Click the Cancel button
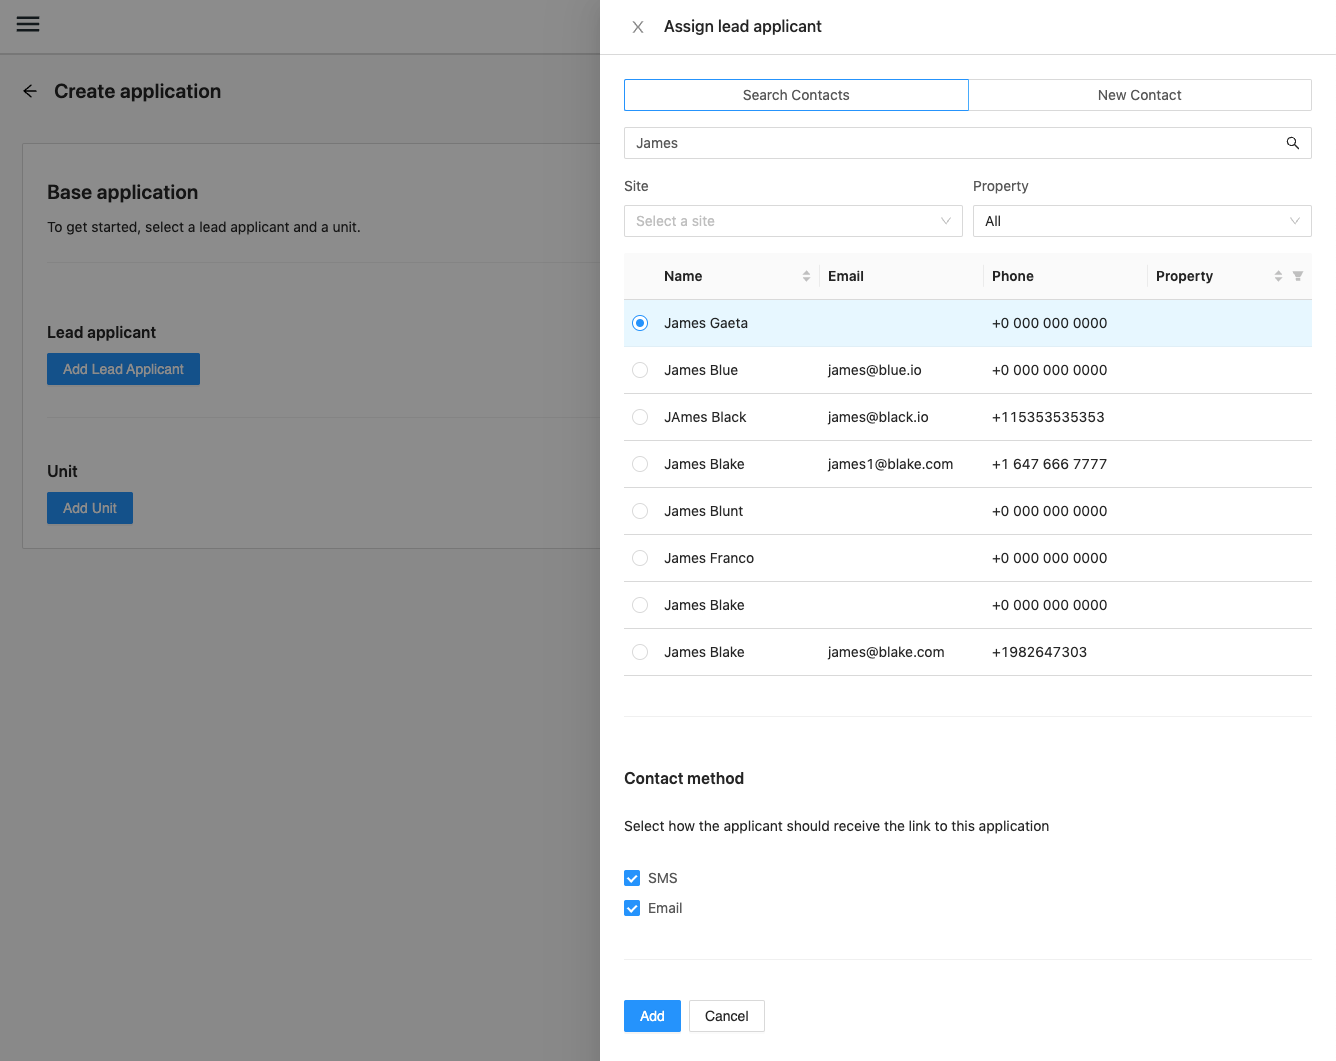 [x=727, y=1016]
